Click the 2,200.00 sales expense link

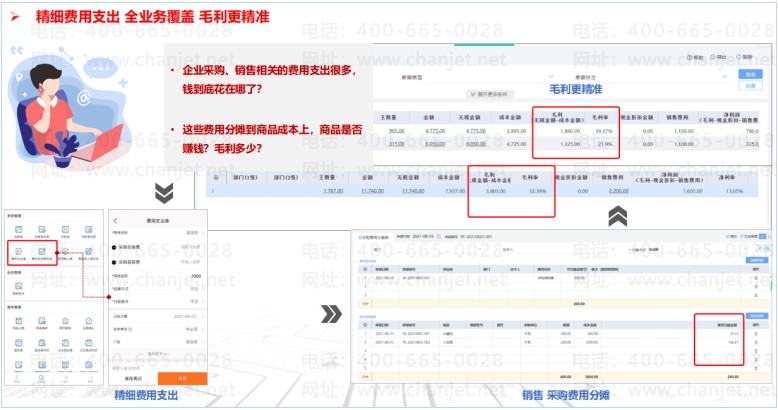[x=619, y=191]
